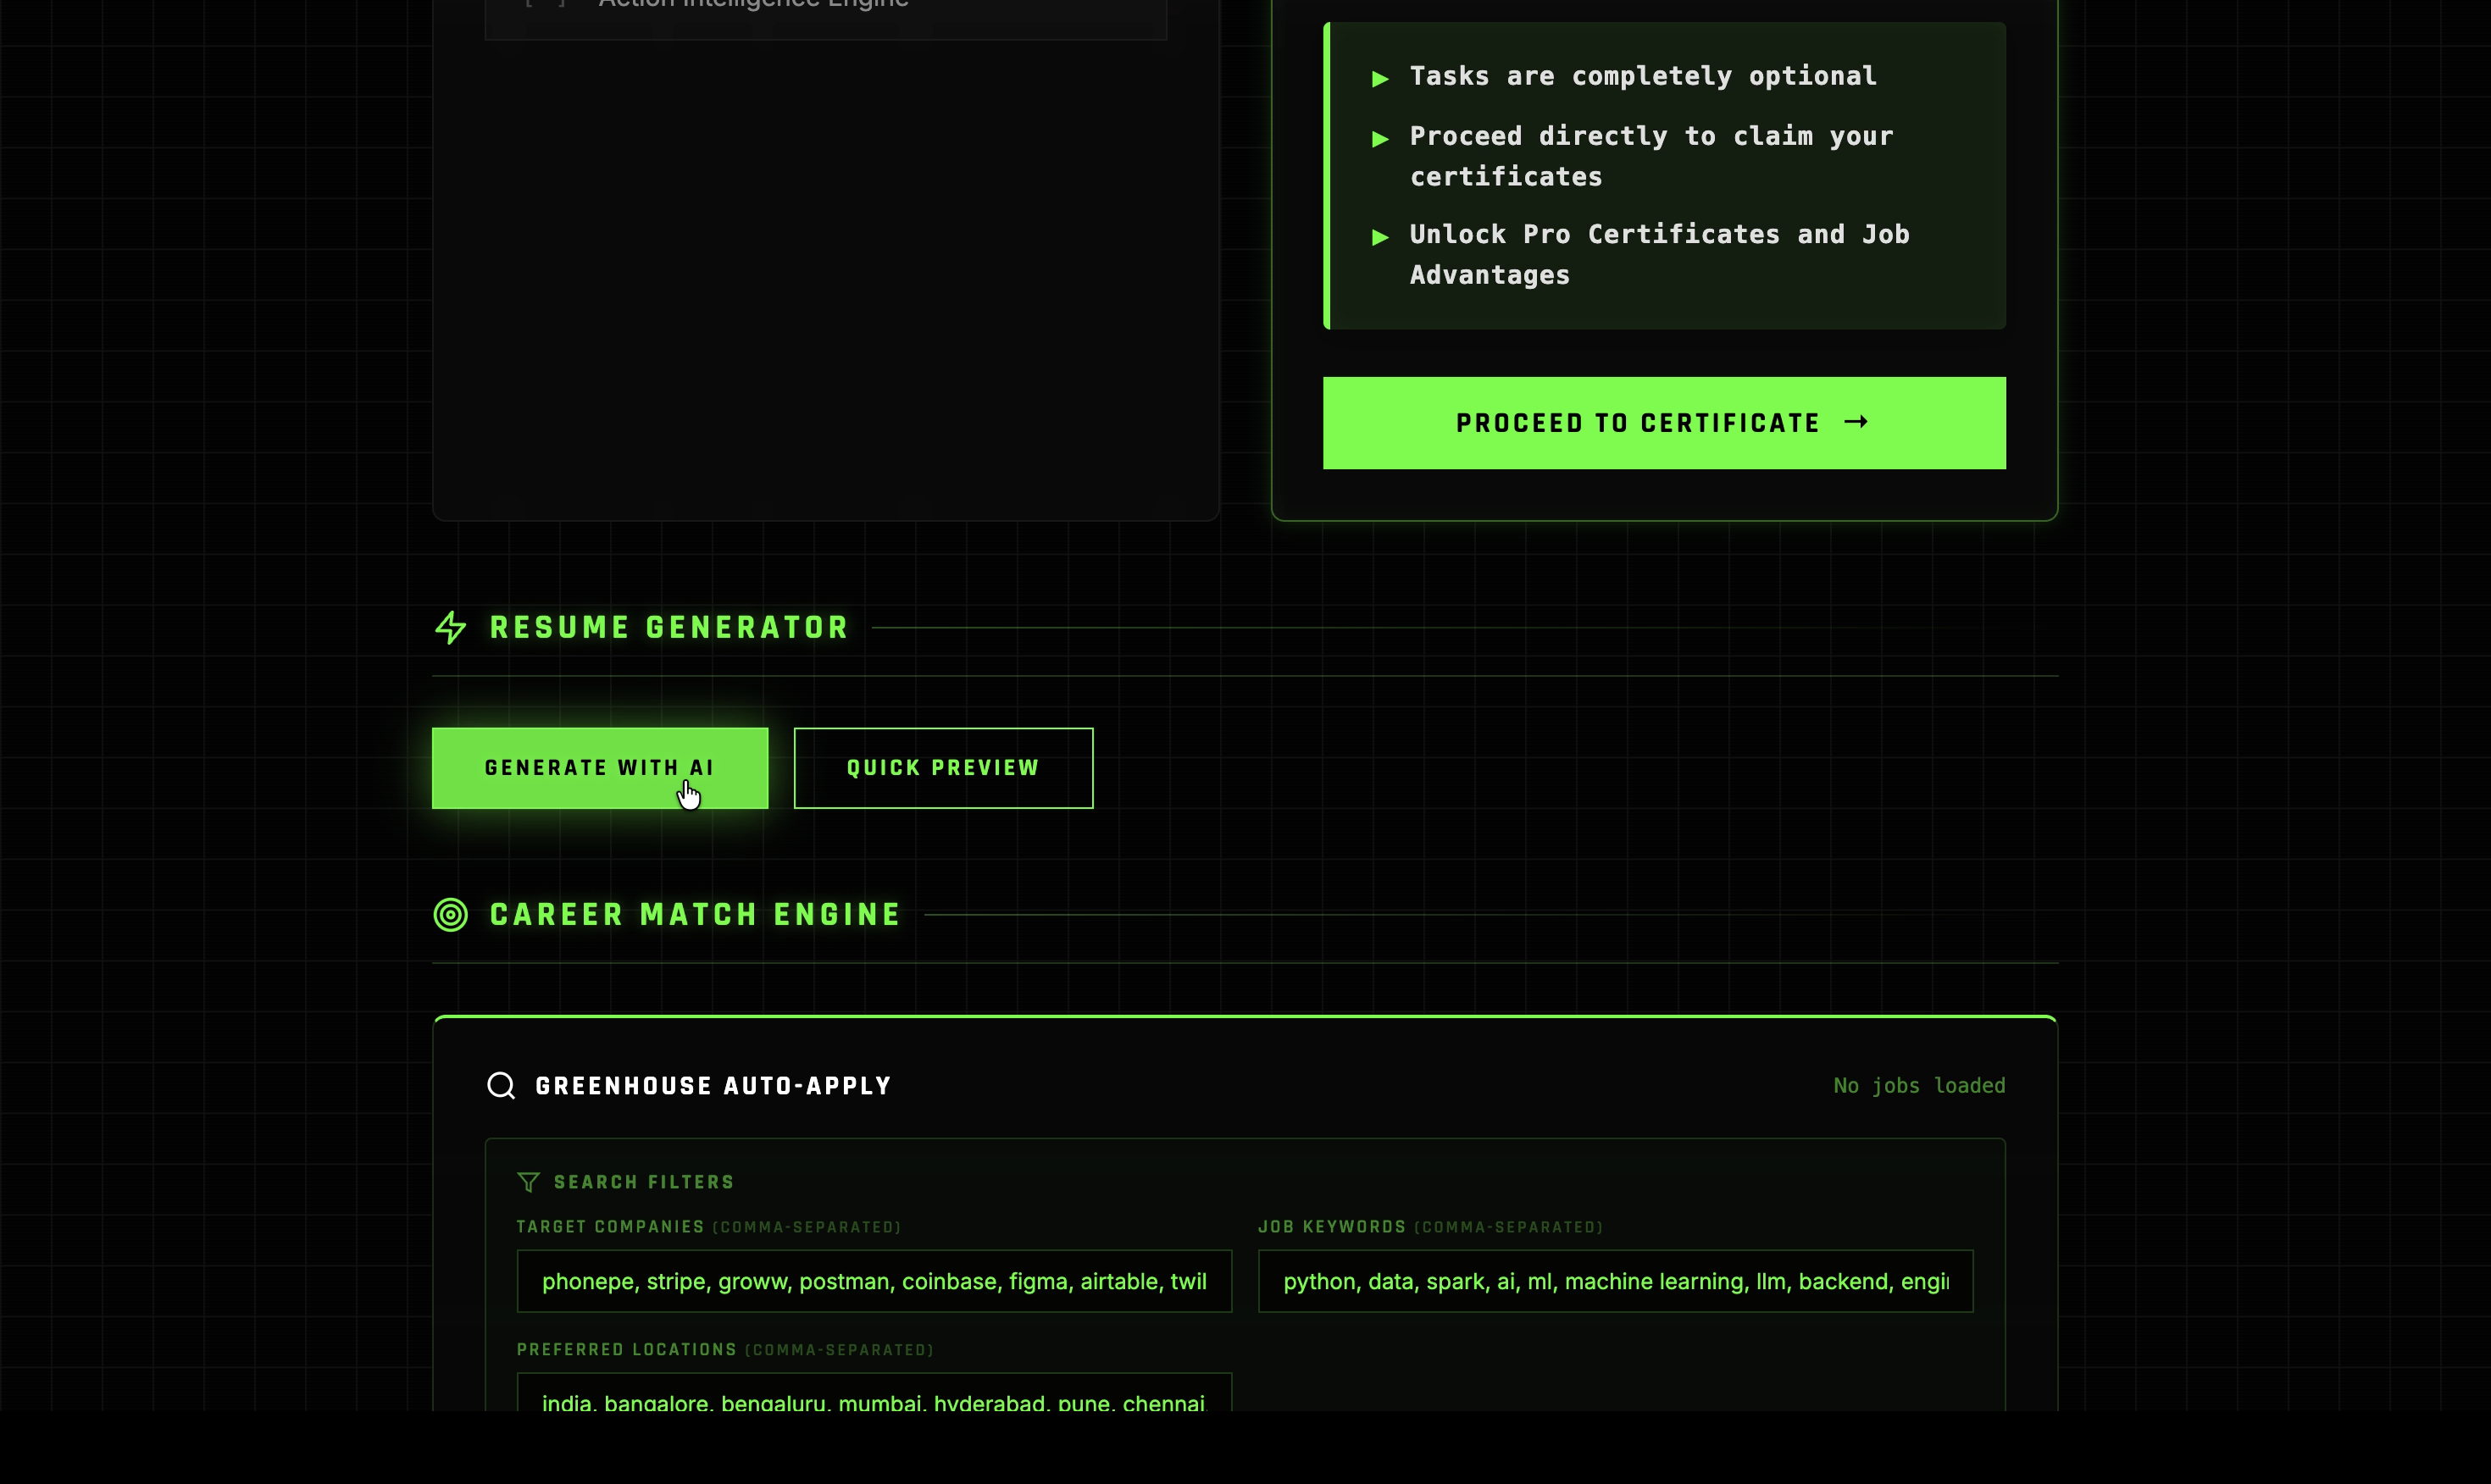Click the 'Job Keywords' field label

1332,1227
